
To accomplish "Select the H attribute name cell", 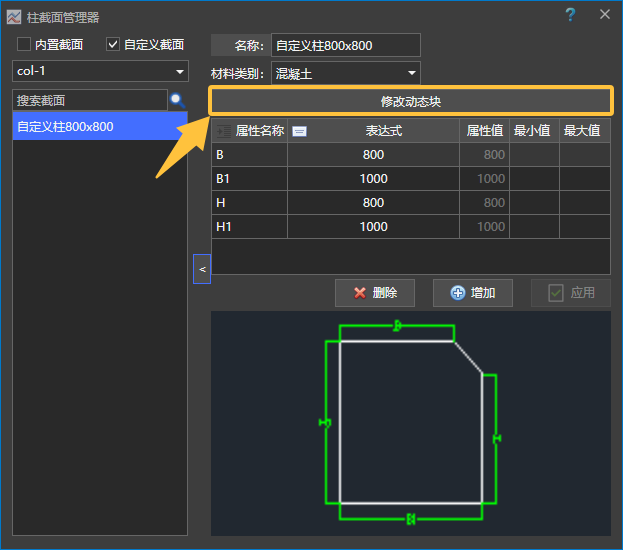I will (x=250, y=203).
